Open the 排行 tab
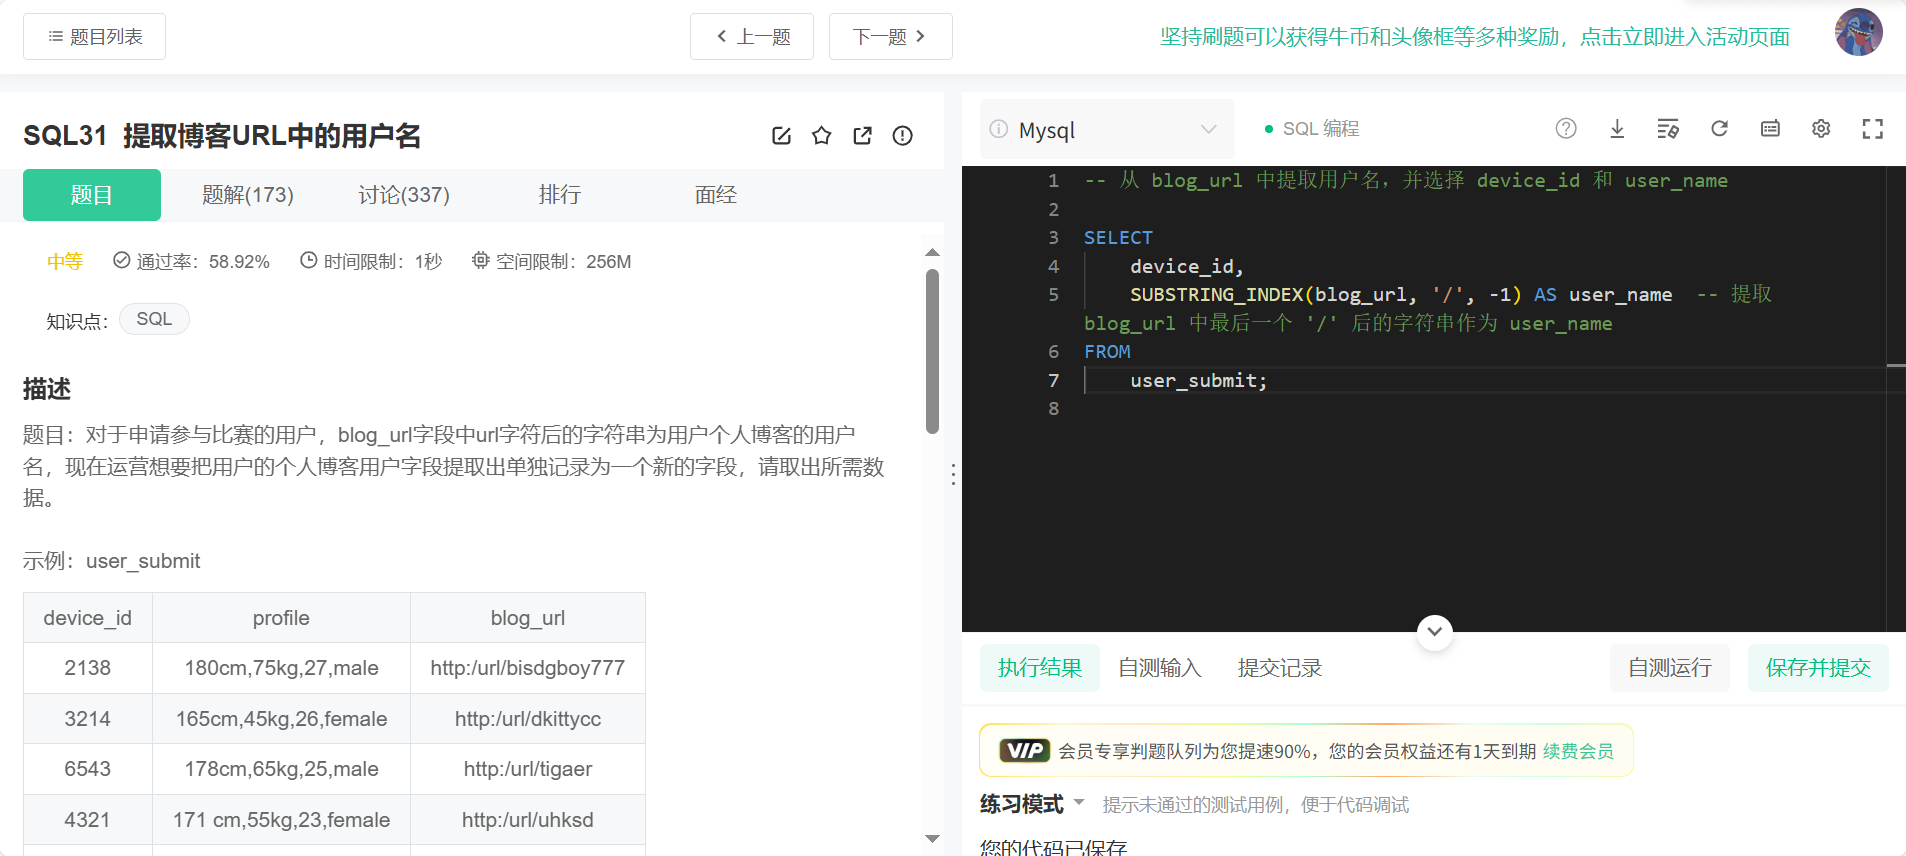The width and height of the screenshot is (1906, 856). pos(560,195)
